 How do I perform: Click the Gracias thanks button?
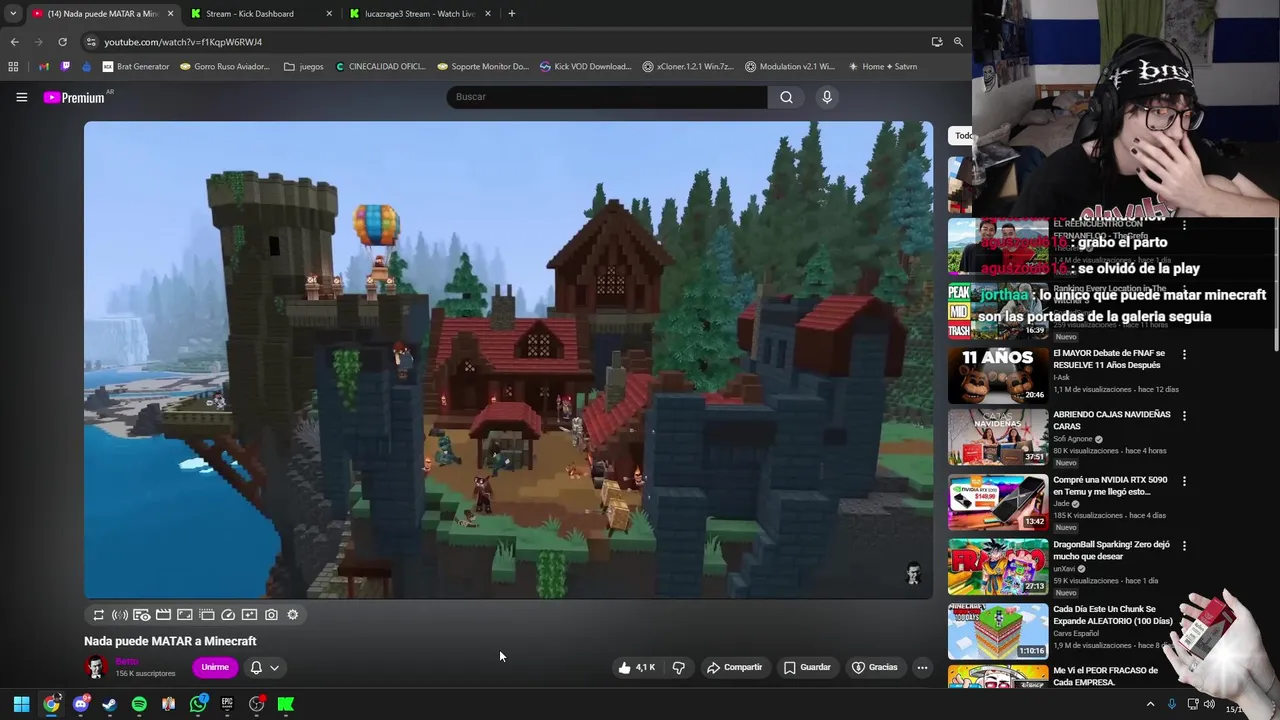coord(875,667)
